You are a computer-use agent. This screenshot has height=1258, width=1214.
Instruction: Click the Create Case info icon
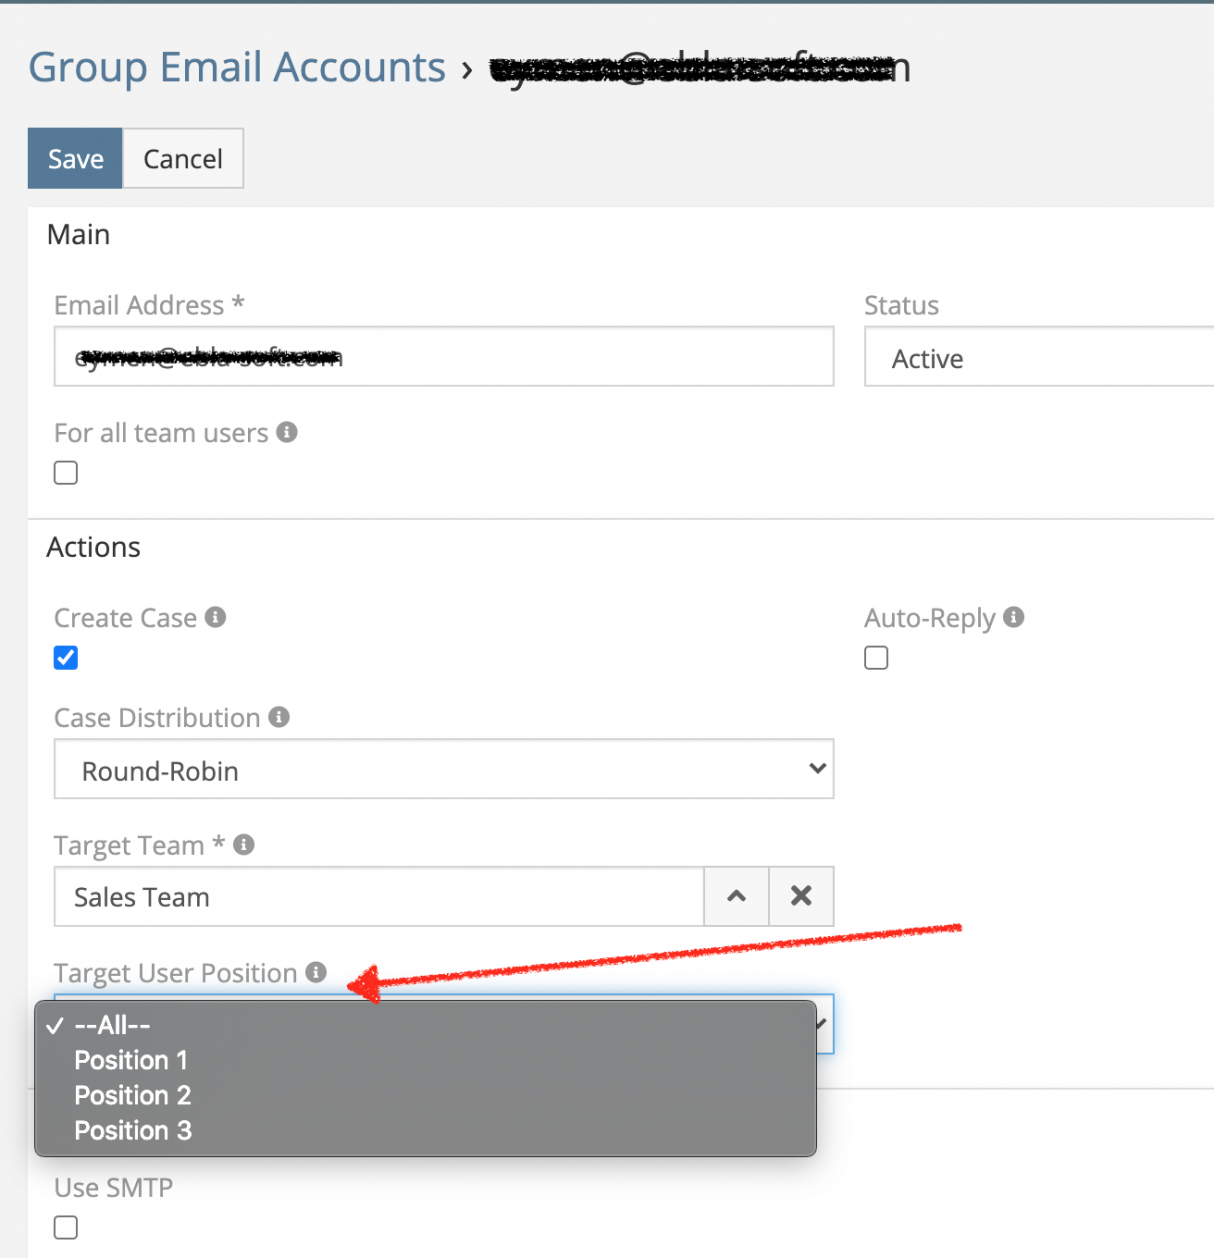pos(215,617)
